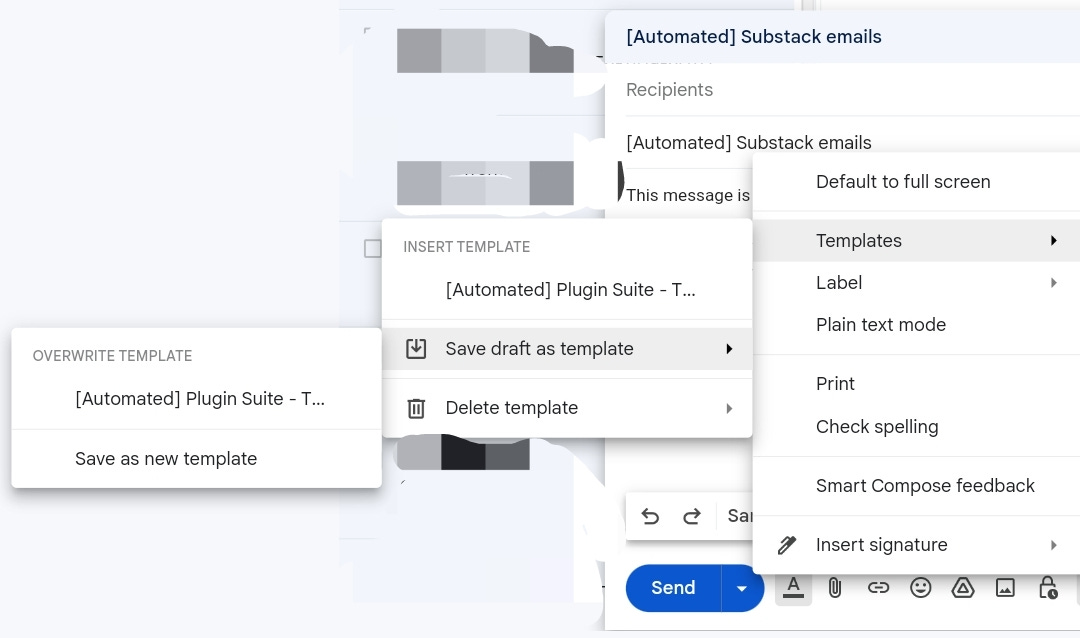Image resolution: width=1080 pixels, height=638 pixels.
Task: Click the undo arrow icon
Action: point(650,516)
